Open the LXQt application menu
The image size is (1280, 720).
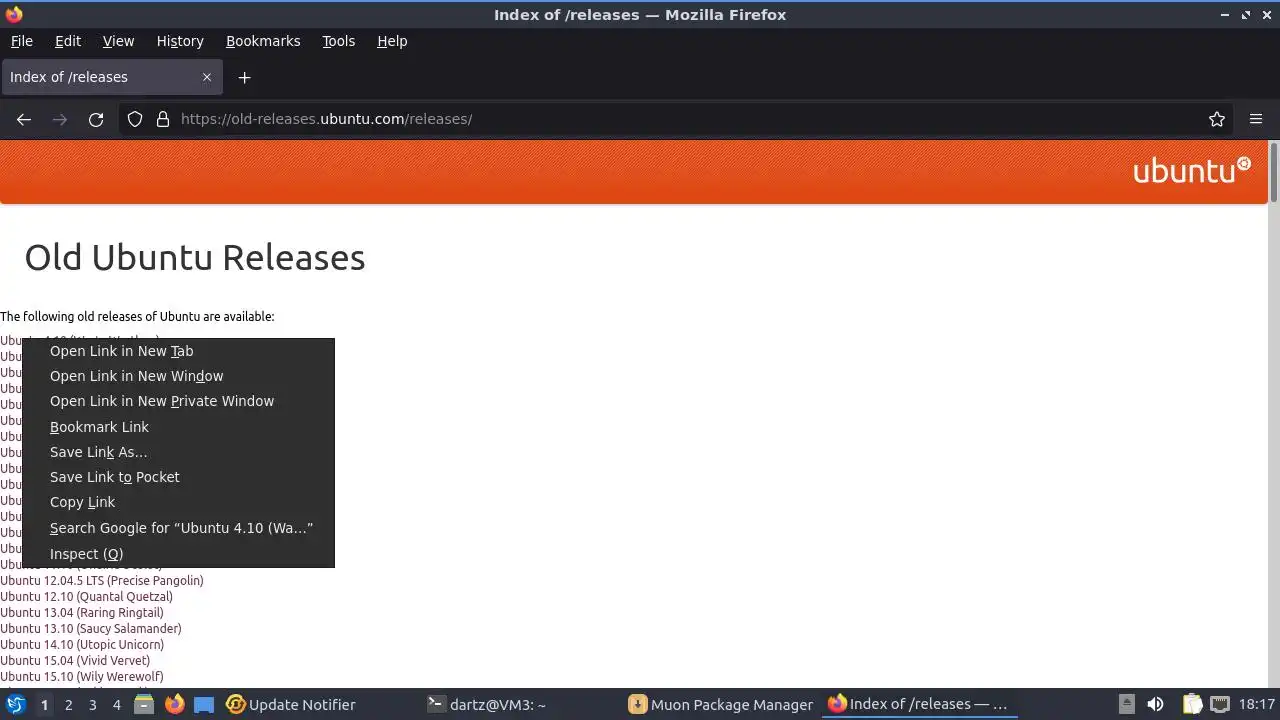[x=15, y=704]
